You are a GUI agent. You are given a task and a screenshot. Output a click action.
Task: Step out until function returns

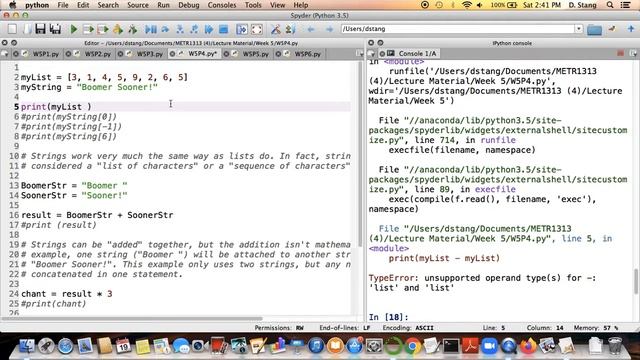[x=194, y=29]
